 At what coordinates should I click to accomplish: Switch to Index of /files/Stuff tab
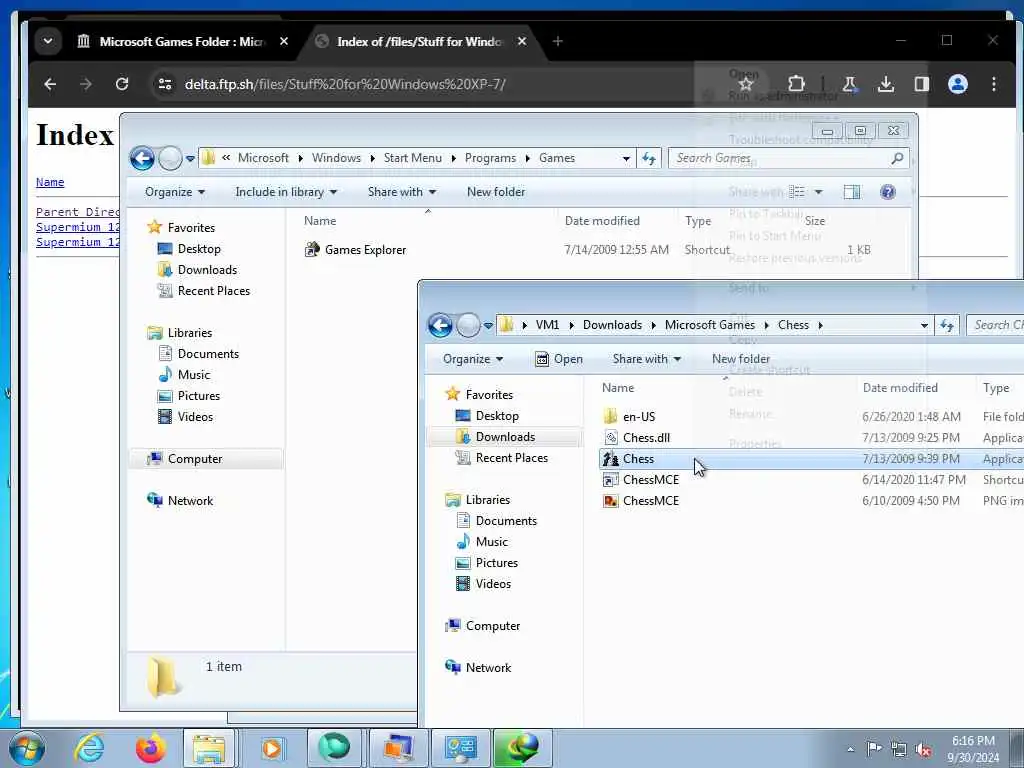[421, 41]
